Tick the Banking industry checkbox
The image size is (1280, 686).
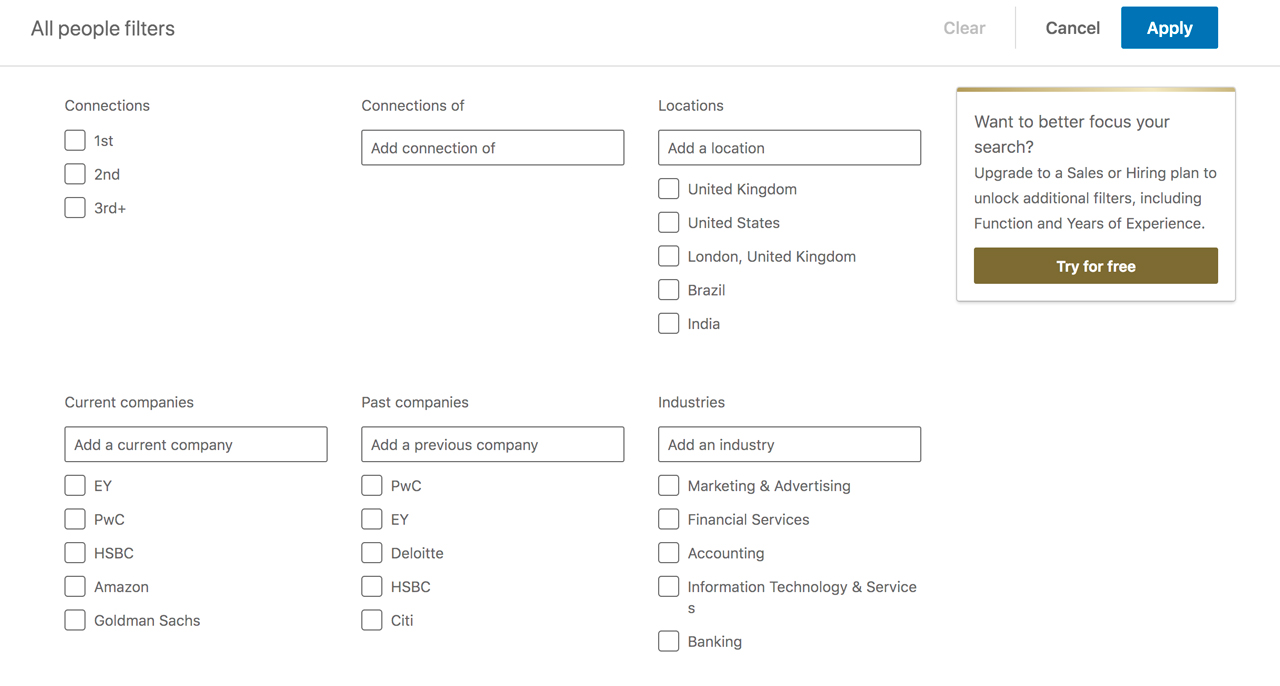click(x=669, y=641)
